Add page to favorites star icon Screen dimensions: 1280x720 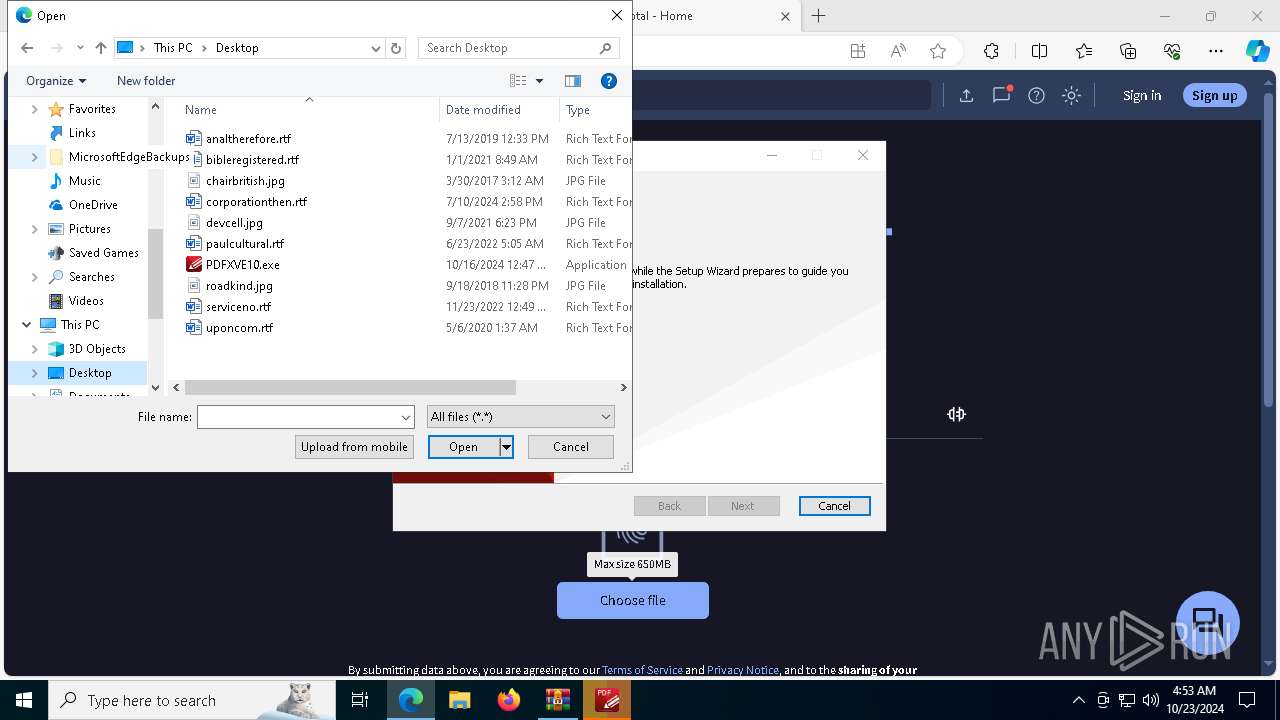(x=938, y=51)
